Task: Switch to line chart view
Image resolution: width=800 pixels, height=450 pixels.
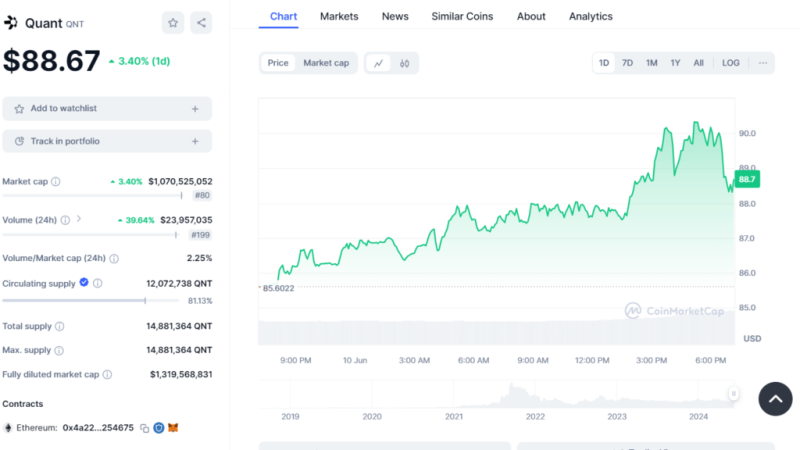Action: click(378, 63)
